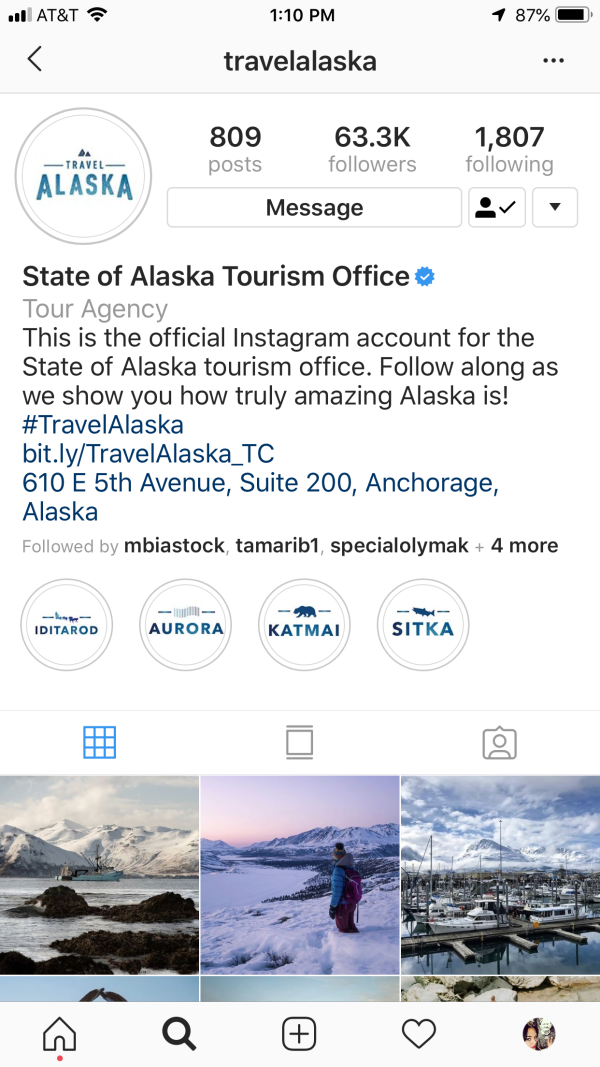This screenshot has width=600, height=1067.
Task: Switch to the grid view tab
Action: [x=100, y=742]
